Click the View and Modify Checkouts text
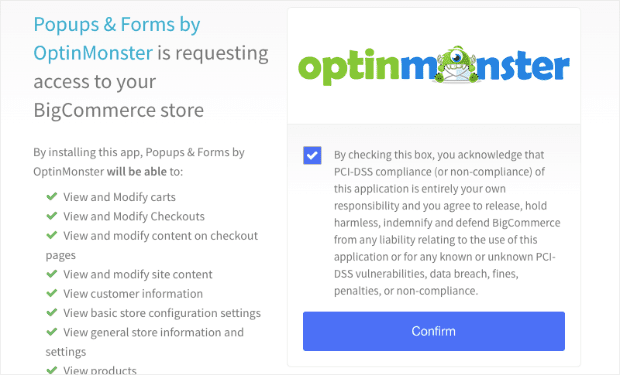620x375 pixels. point(134,216)
